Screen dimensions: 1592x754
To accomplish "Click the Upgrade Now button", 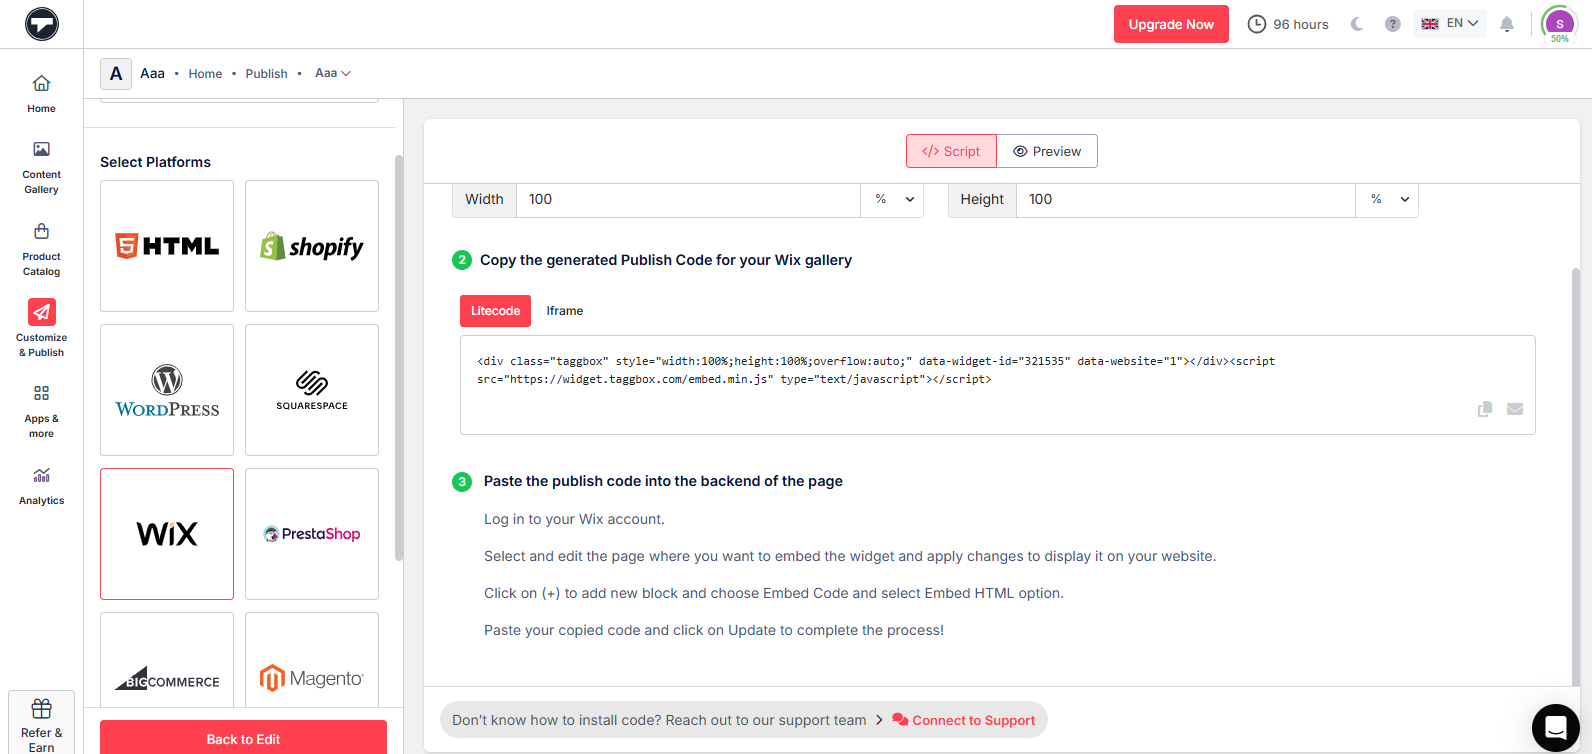I will coord(1171,24).
